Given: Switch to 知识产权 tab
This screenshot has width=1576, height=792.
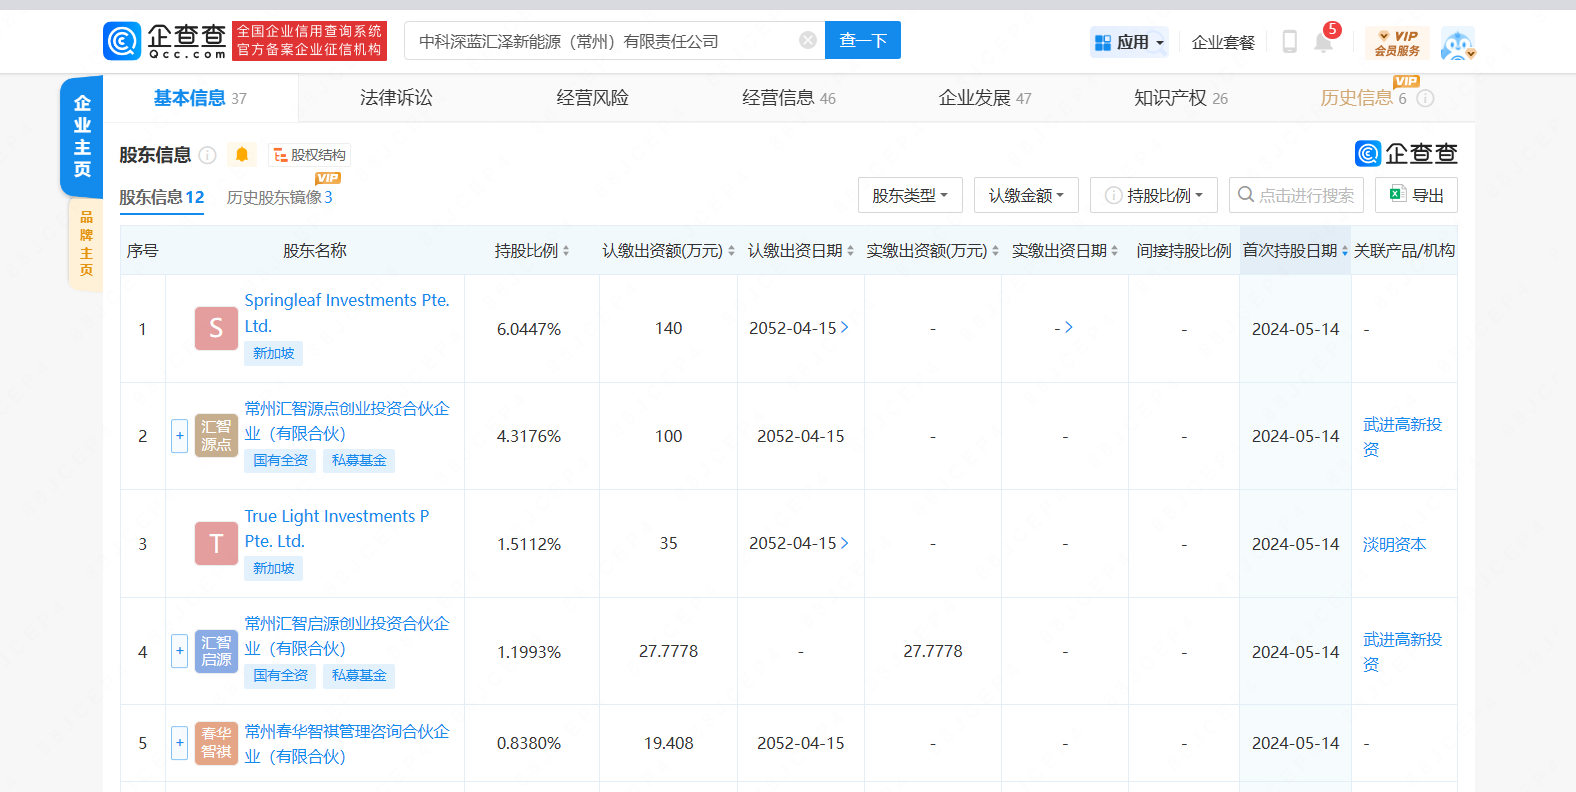Looking at the screenshot, I should (1180, 98).
